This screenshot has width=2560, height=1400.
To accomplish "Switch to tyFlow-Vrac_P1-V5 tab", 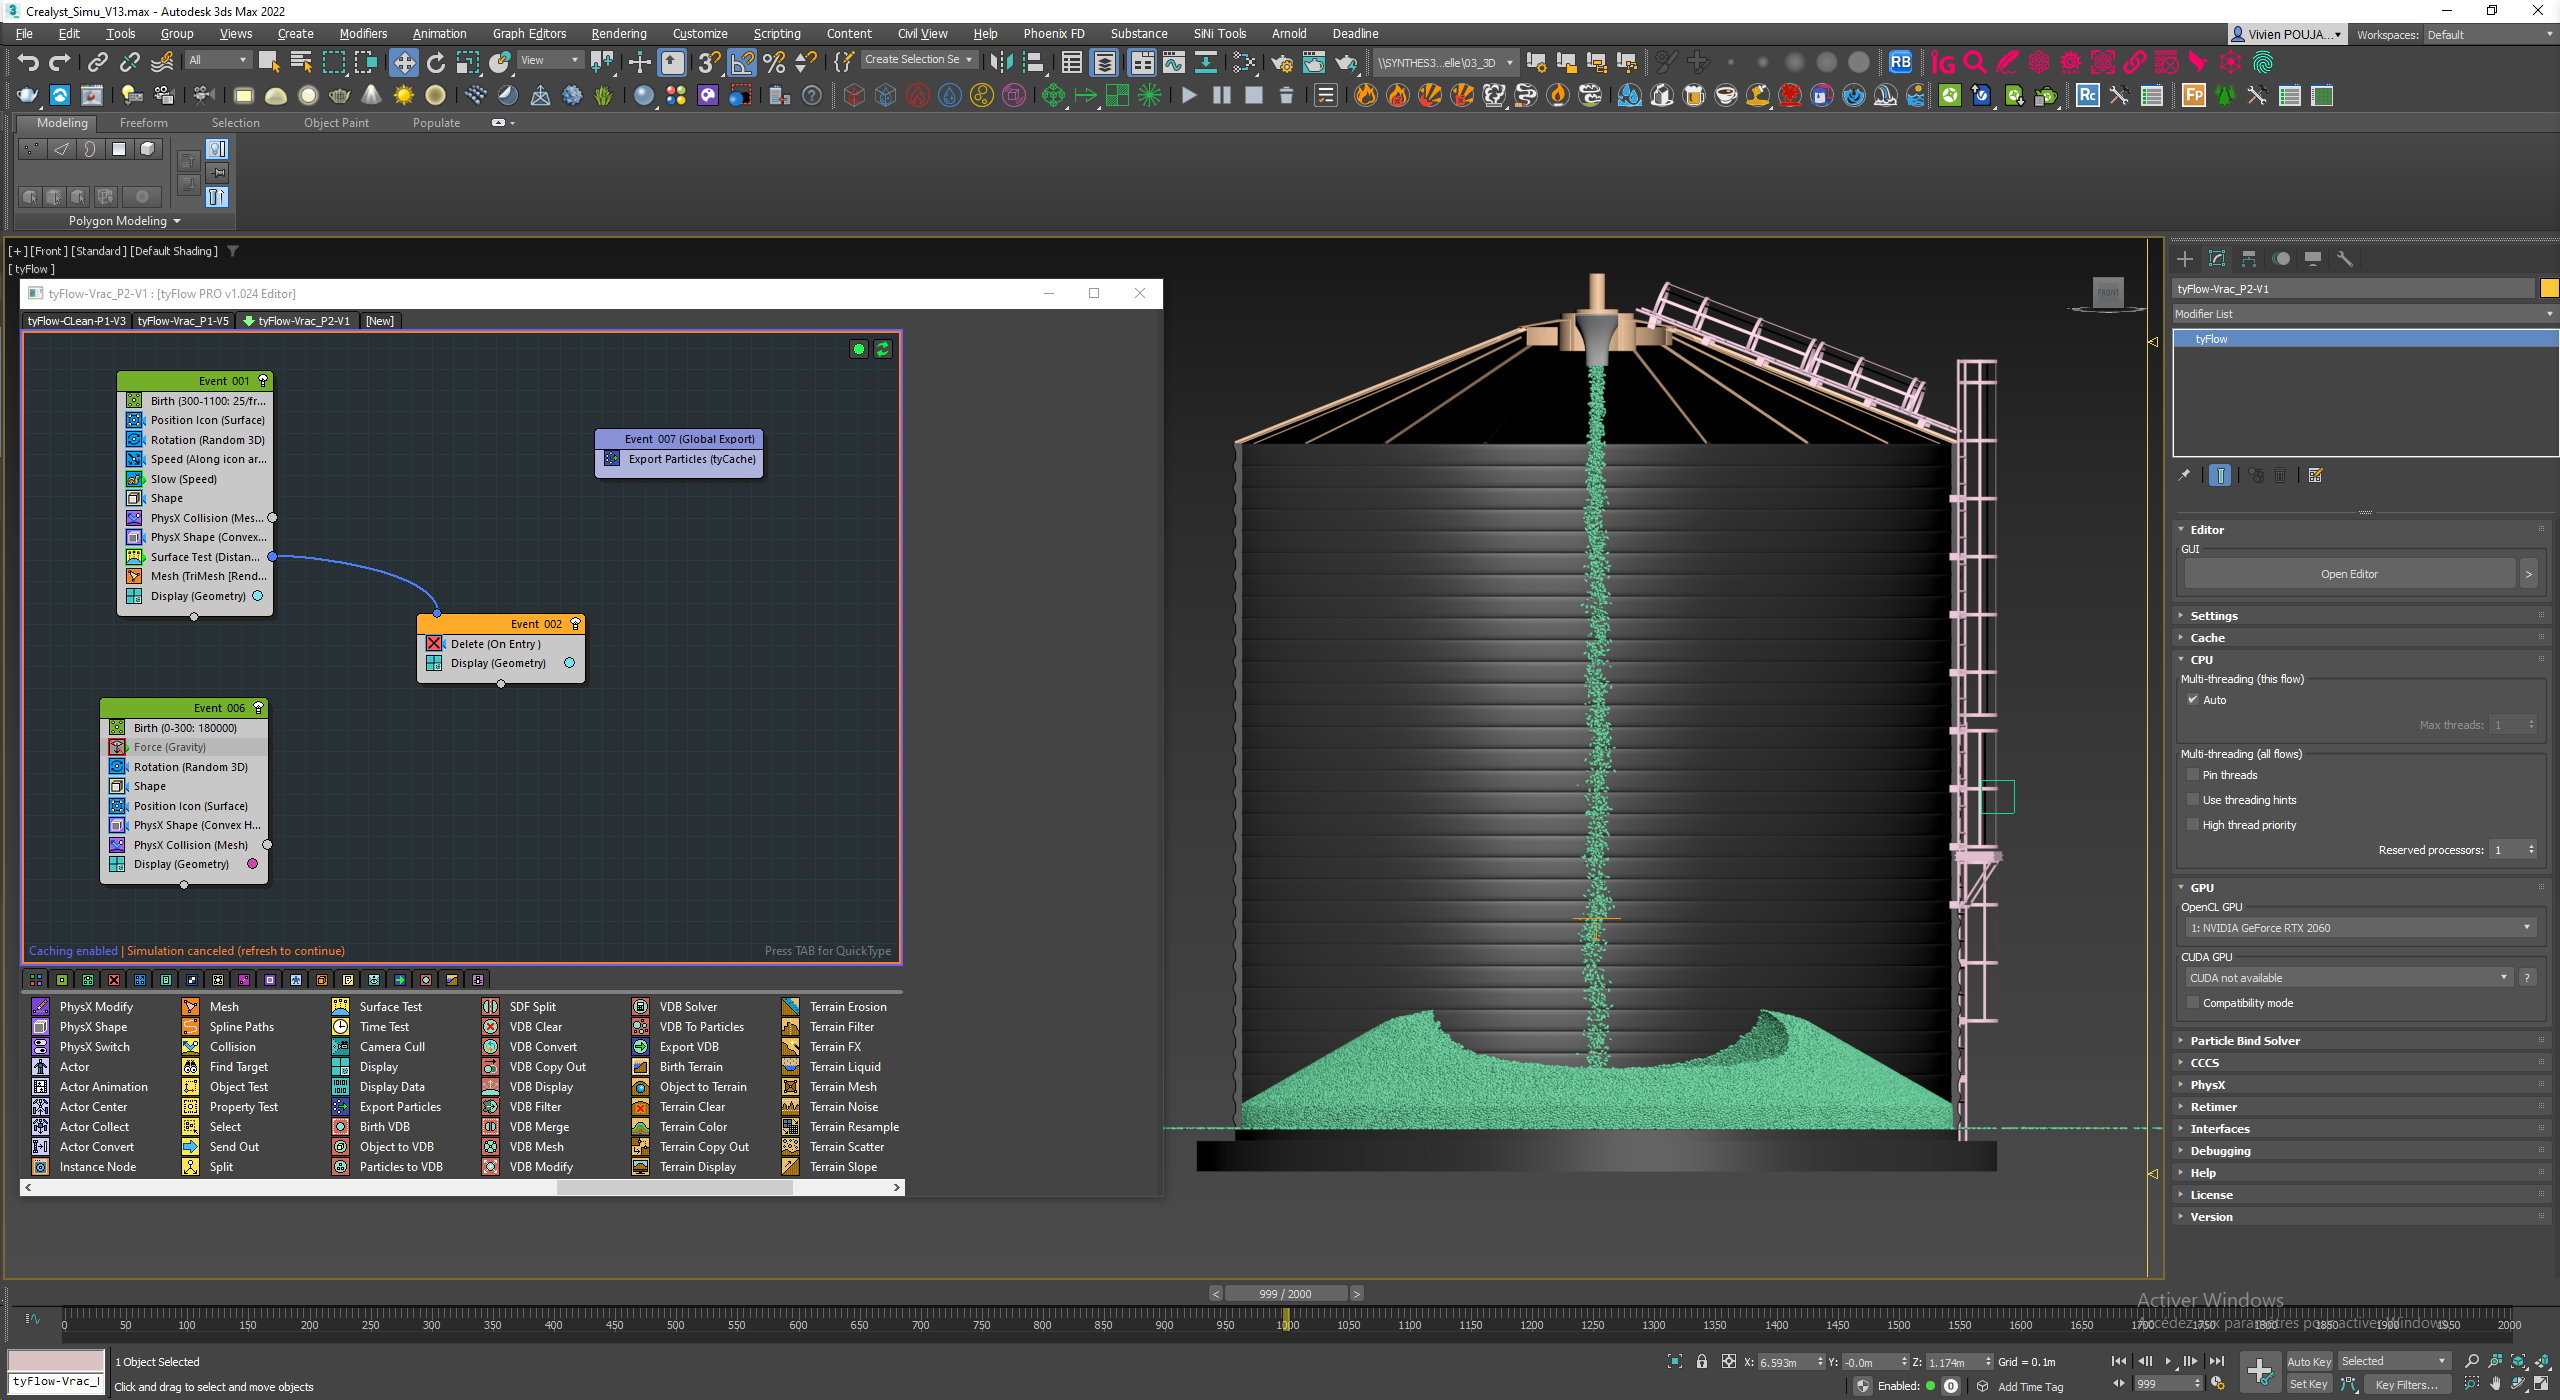I will (183, 321).
